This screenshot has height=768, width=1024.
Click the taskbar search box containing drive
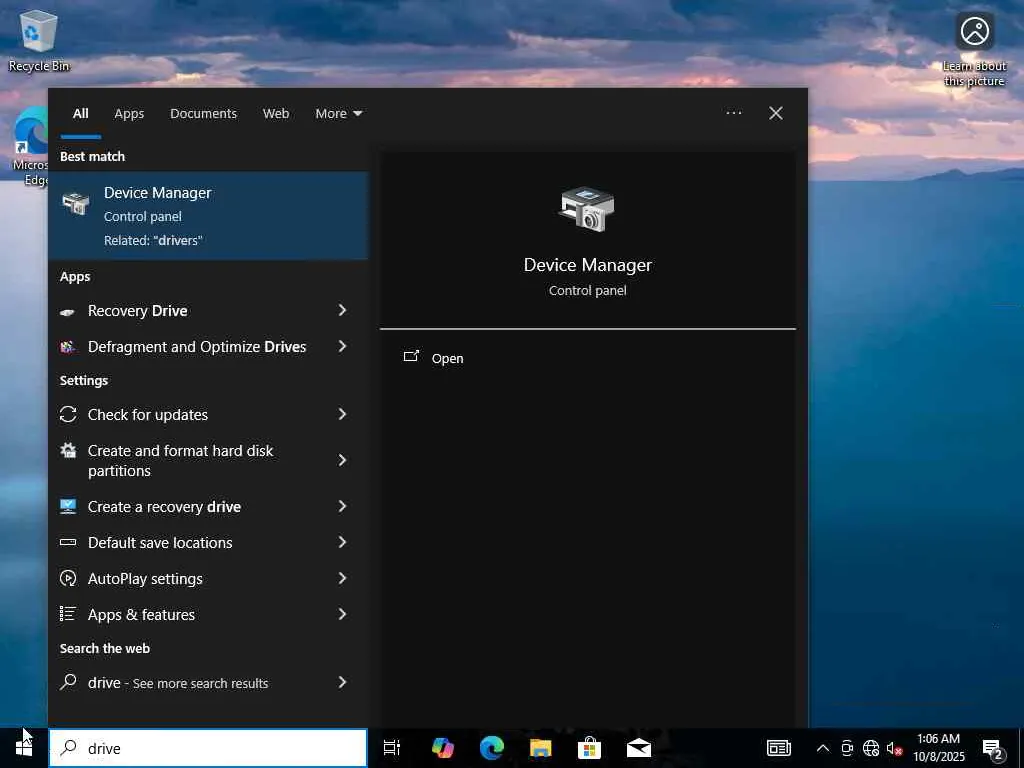click(208, 748)
